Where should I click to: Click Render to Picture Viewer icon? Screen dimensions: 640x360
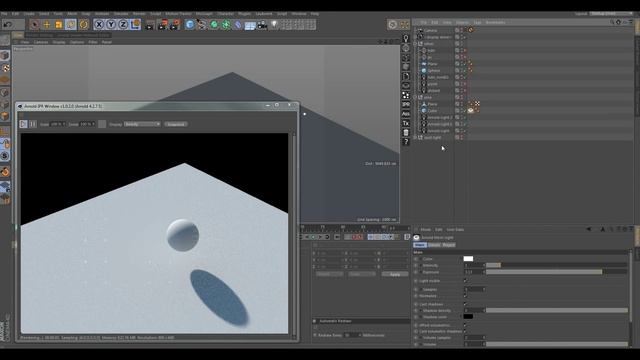pyautogui.click(x=163, y=25)
